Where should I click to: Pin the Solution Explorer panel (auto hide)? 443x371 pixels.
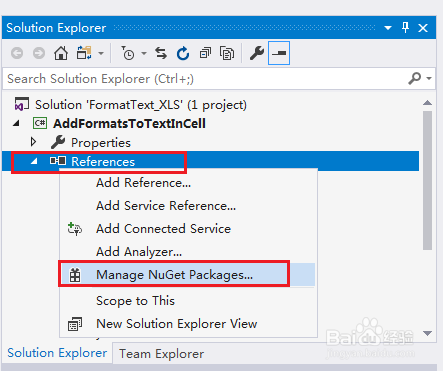405,27
